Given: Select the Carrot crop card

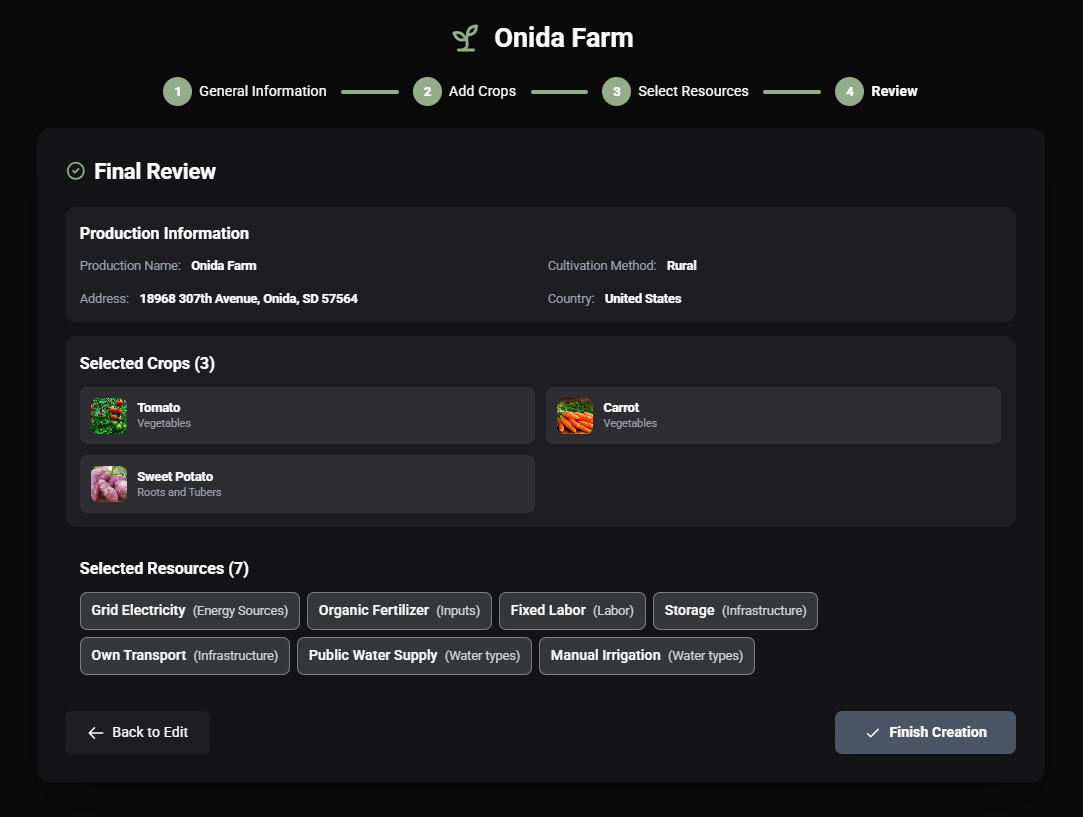Looking at the screenshot, I should click(773, 415).
